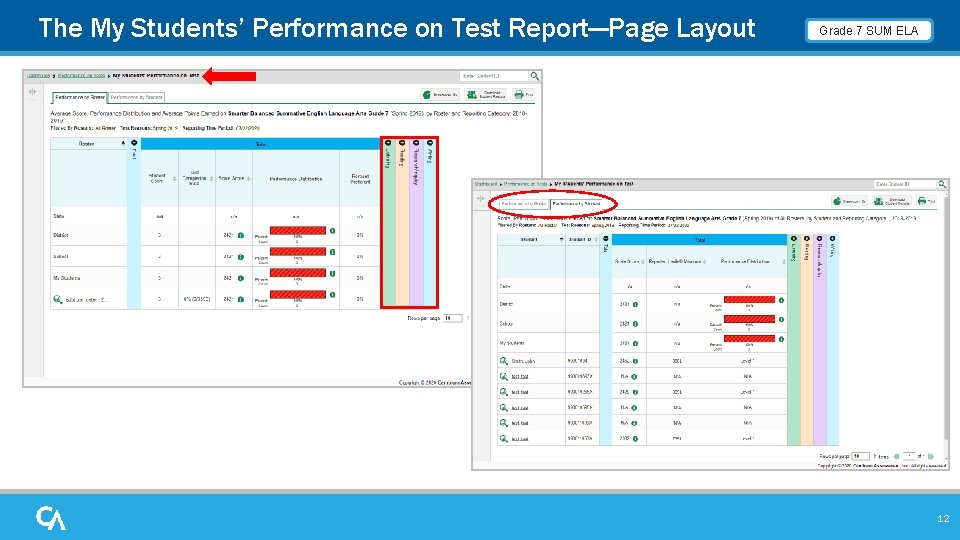Go to next page arrow in right report

click(x=931, y=456)
